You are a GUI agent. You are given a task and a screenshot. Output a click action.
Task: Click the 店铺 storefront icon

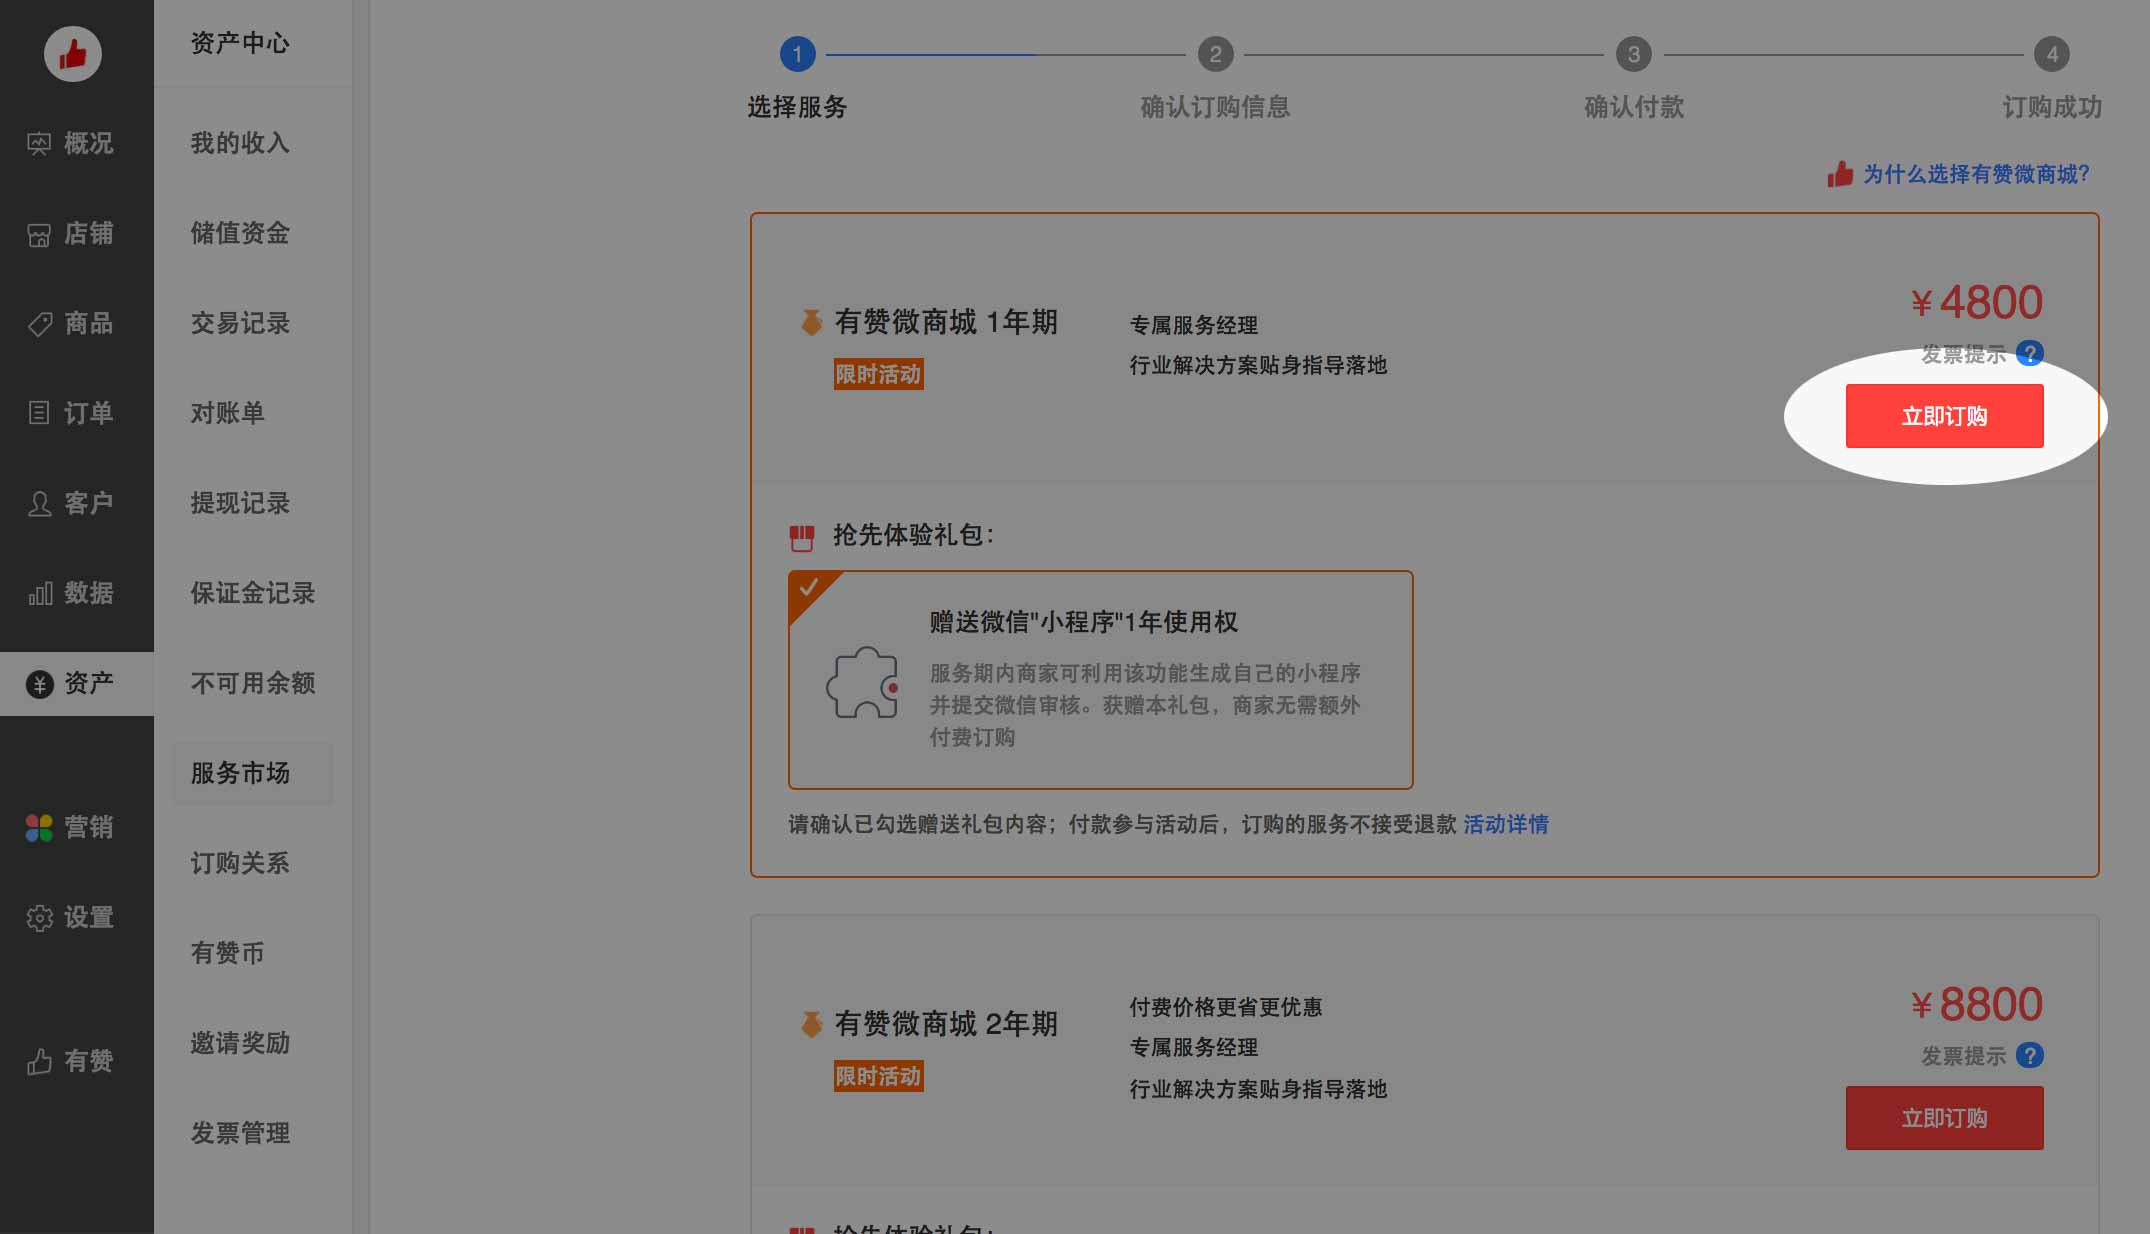(x=39, y=234)
